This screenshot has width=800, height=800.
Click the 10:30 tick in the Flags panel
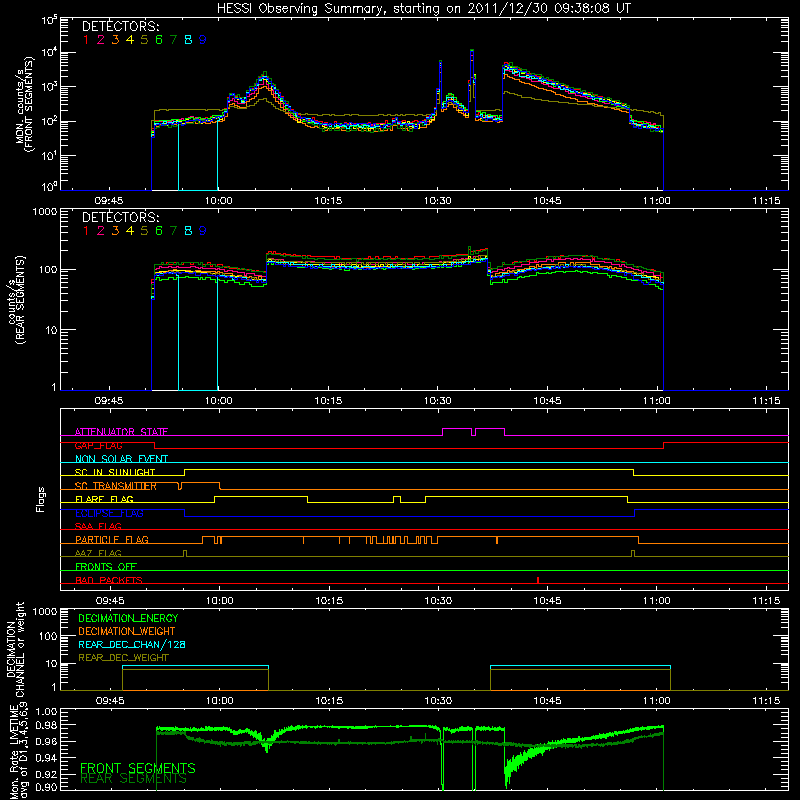pyautogui.click(x=438, y=601)
